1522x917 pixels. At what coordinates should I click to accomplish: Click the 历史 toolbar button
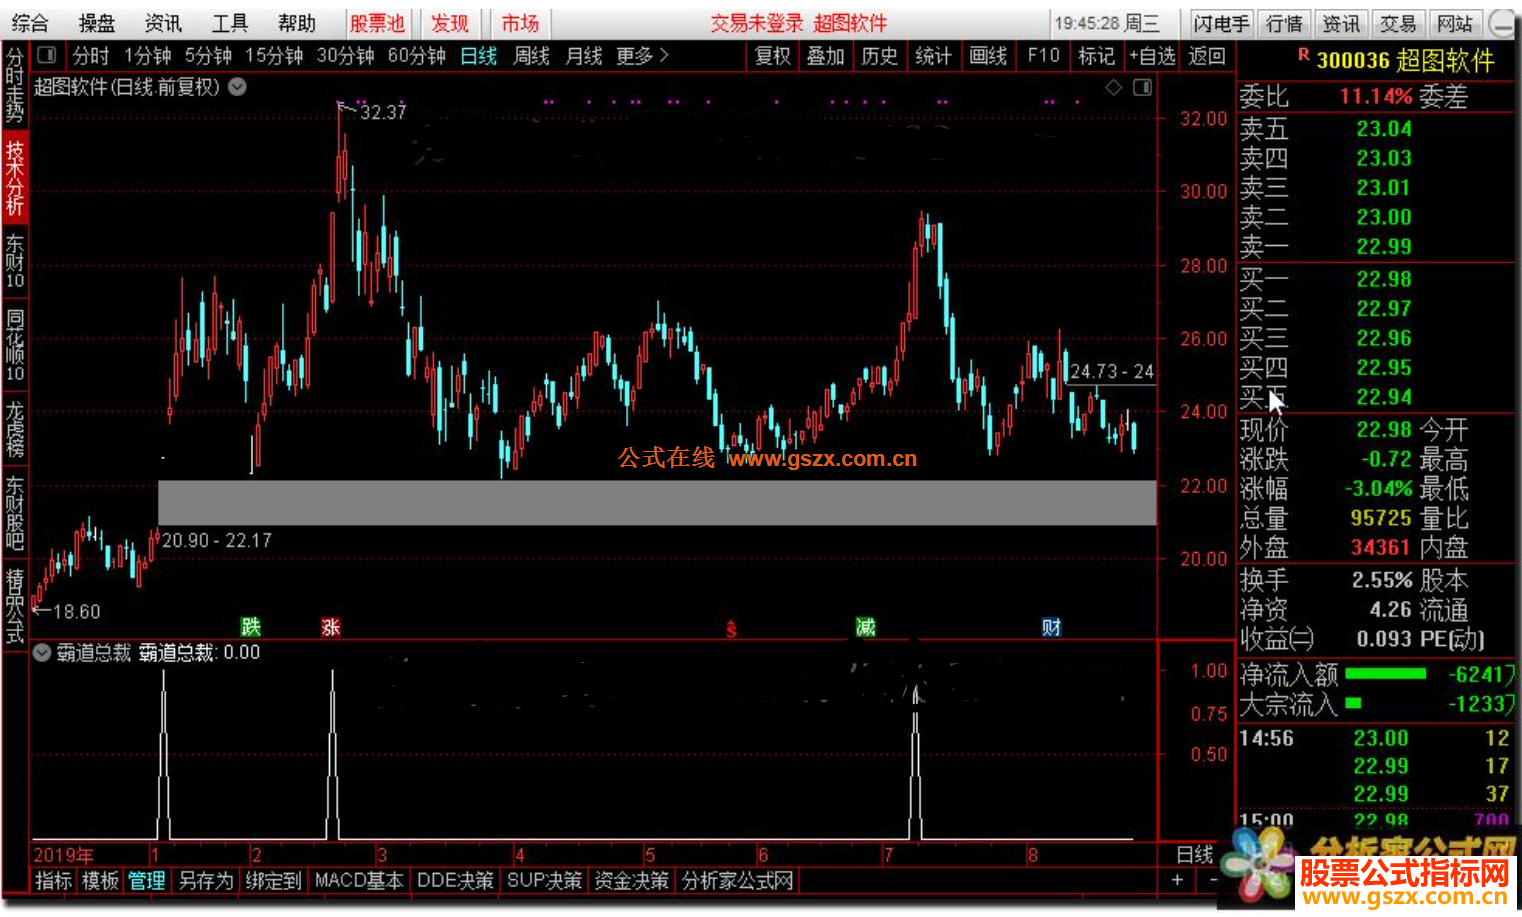[x=880, y=56]
